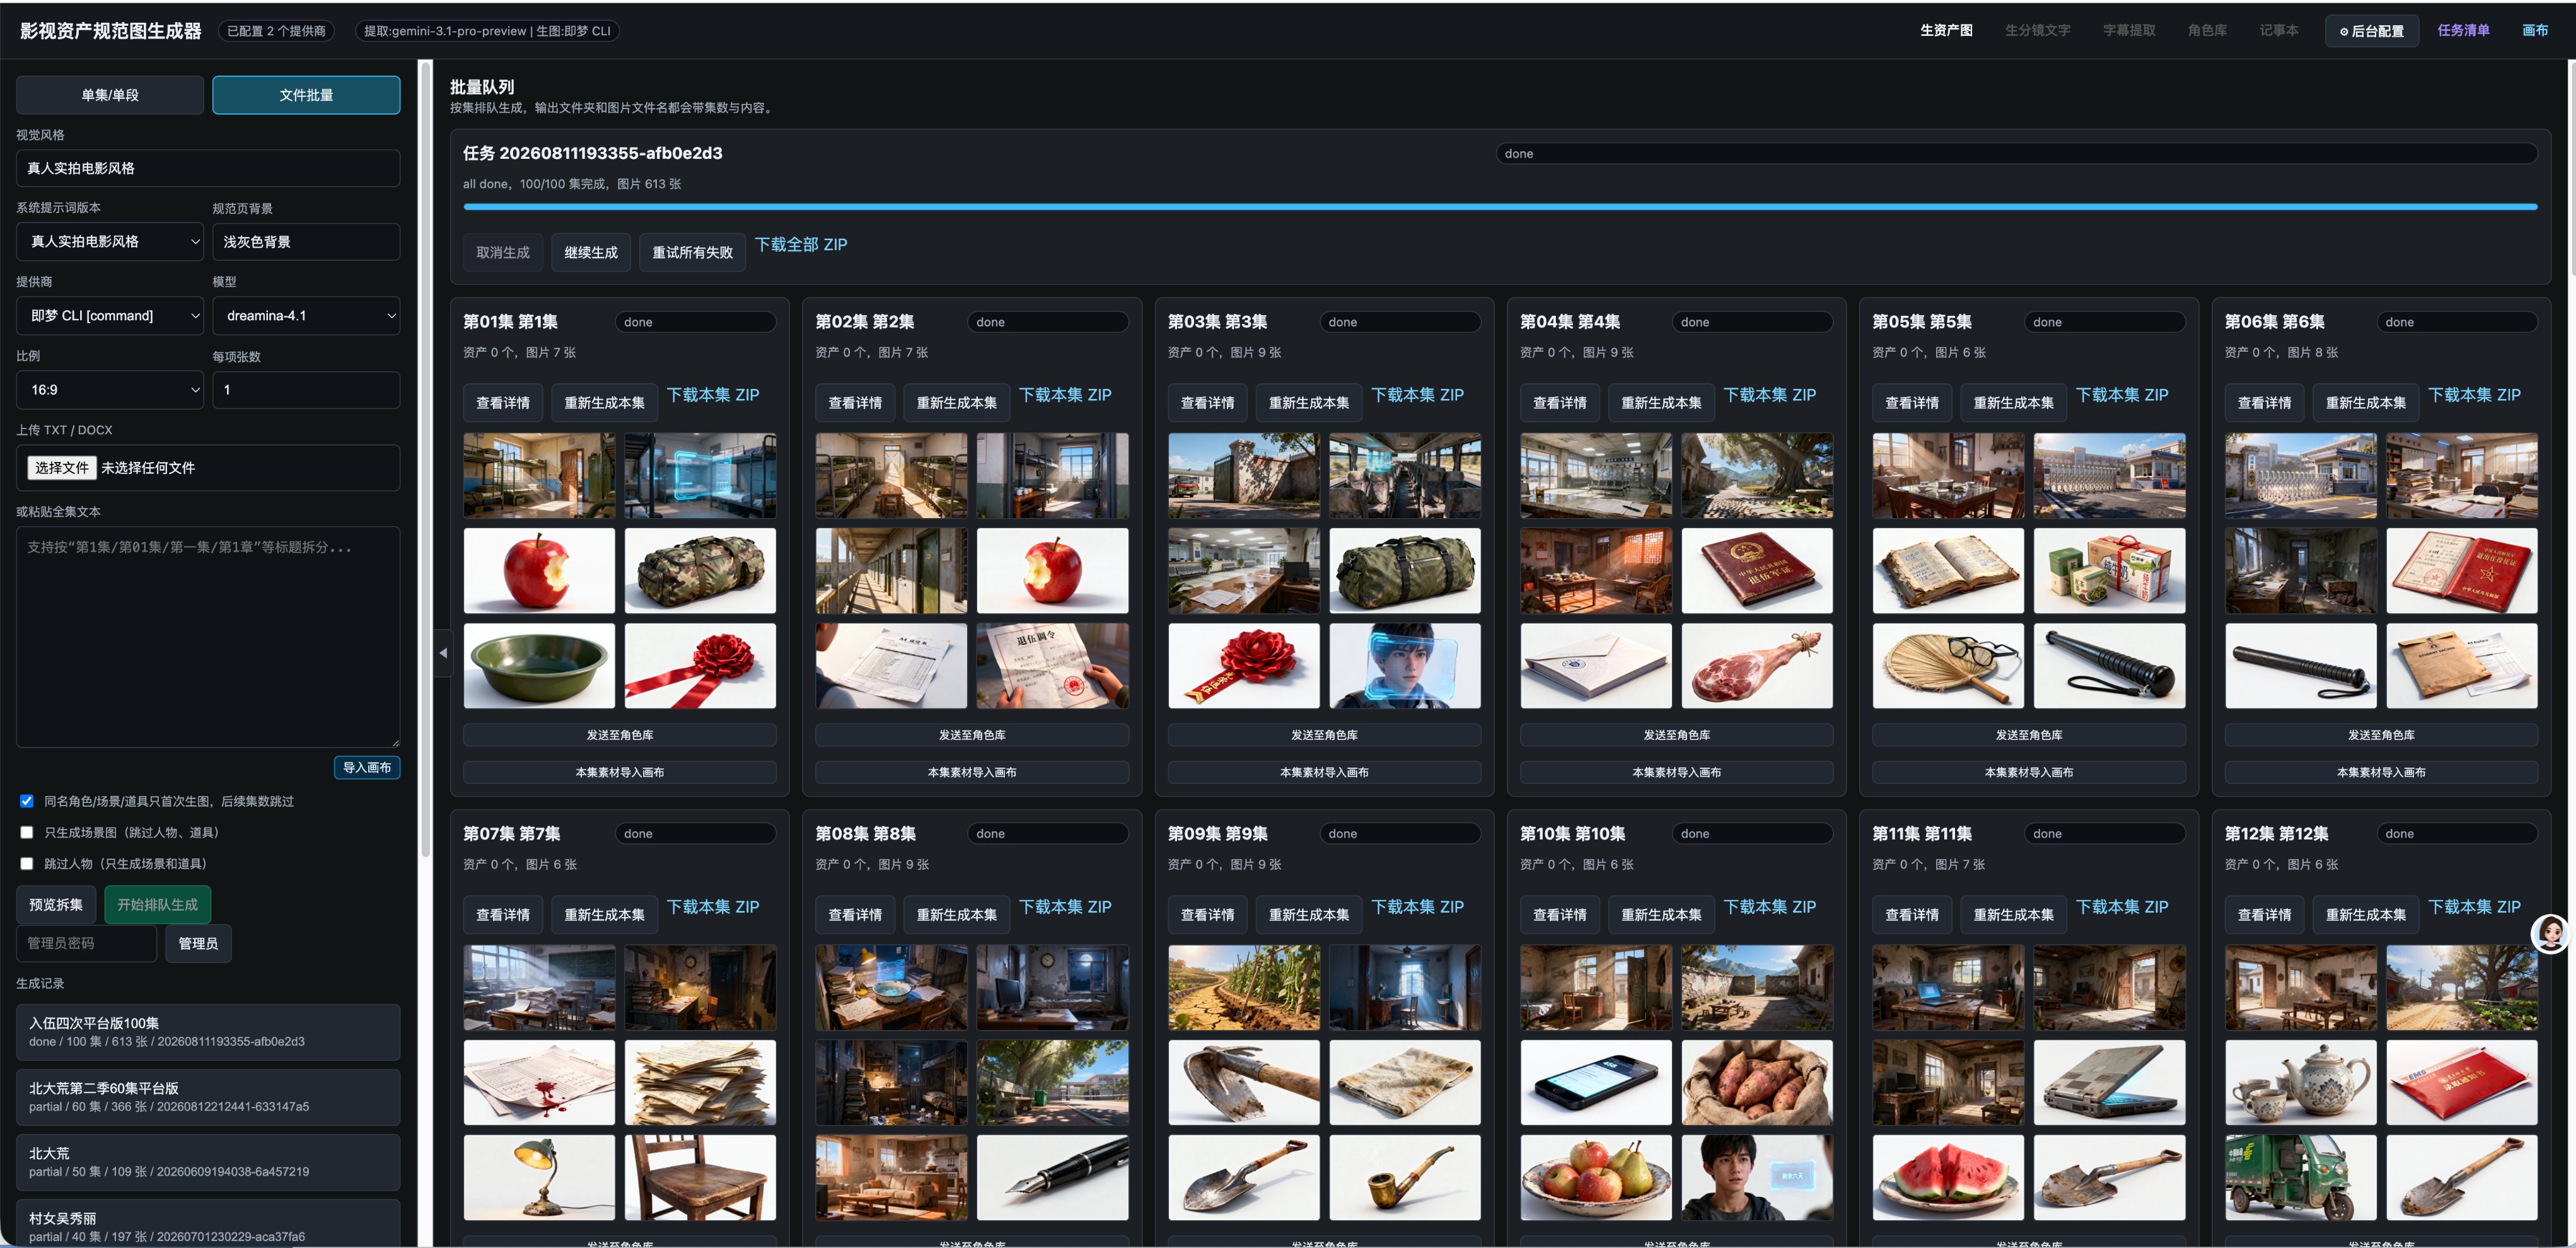Check the 跳过人物 option
This screenshot has height=1248, width=2576.
point(27,863)
